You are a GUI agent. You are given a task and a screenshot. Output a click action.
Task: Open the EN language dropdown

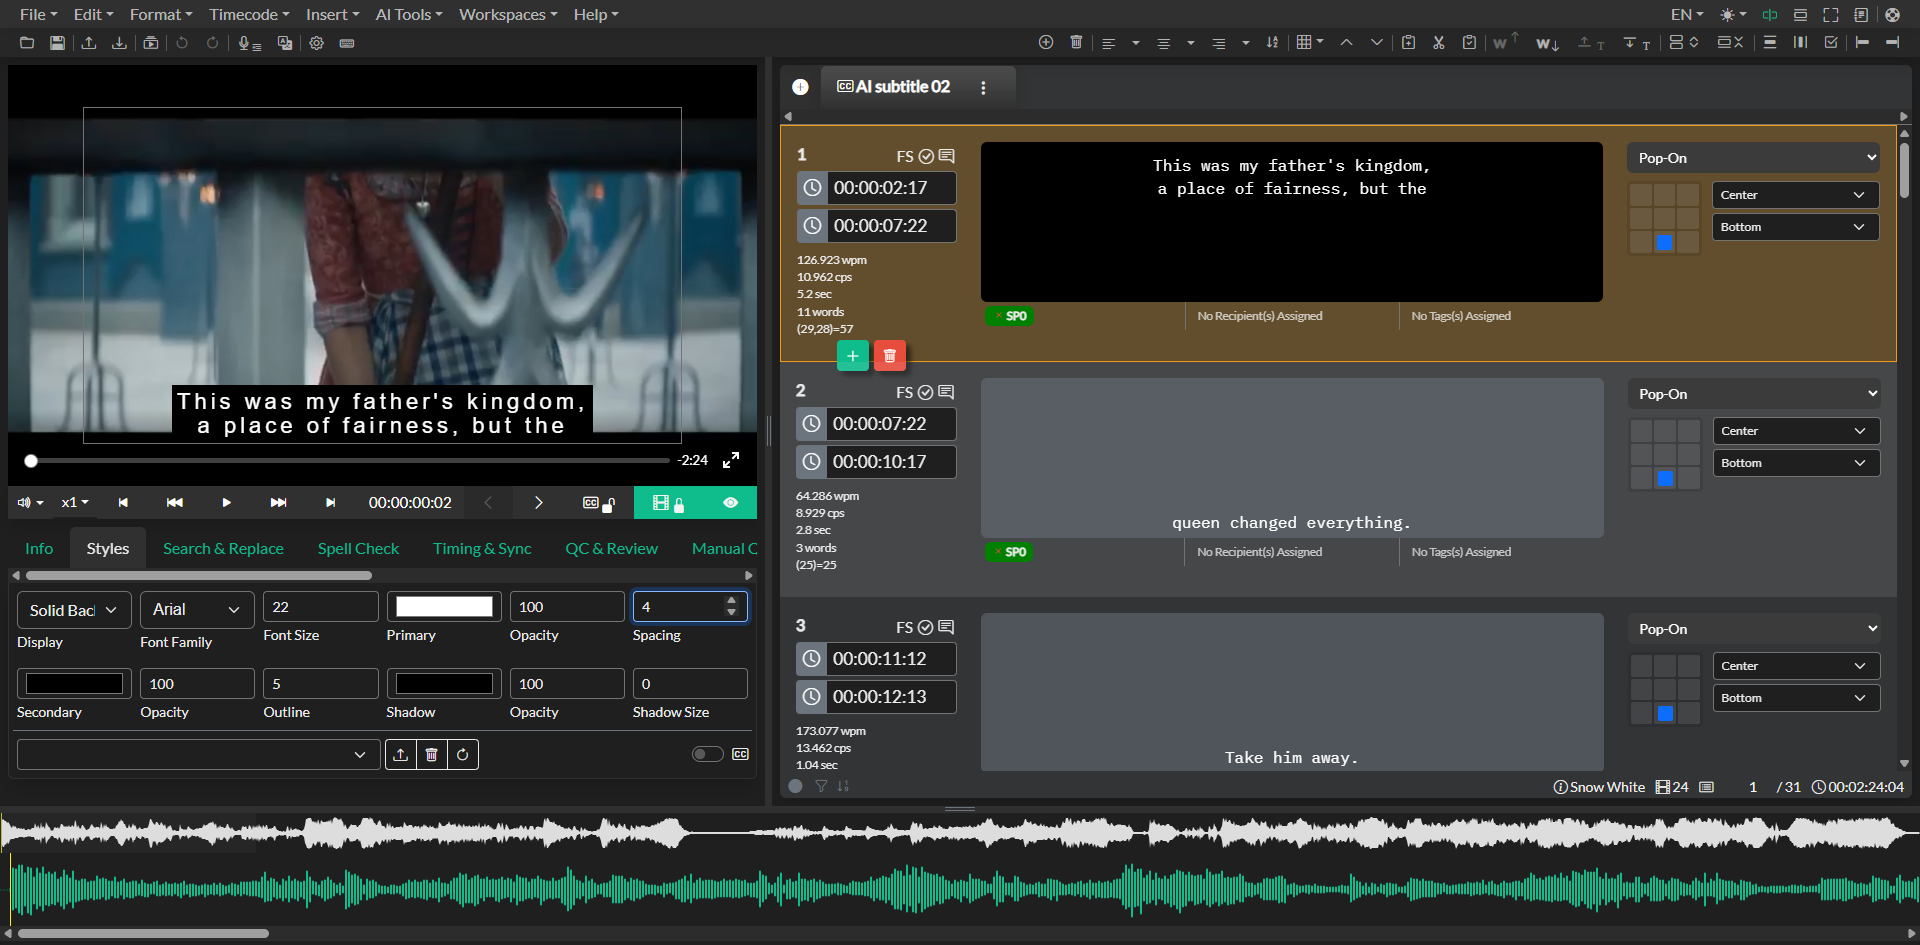tap(1687, 15)
